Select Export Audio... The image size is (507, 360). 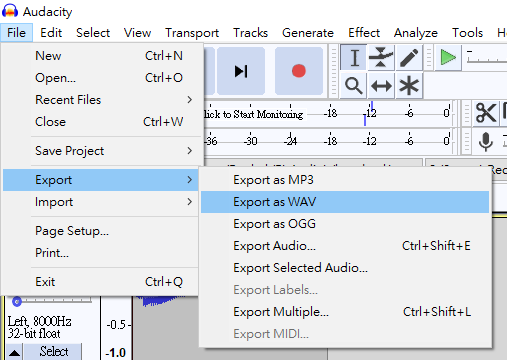pyautogui.click(x=345, y=246)
